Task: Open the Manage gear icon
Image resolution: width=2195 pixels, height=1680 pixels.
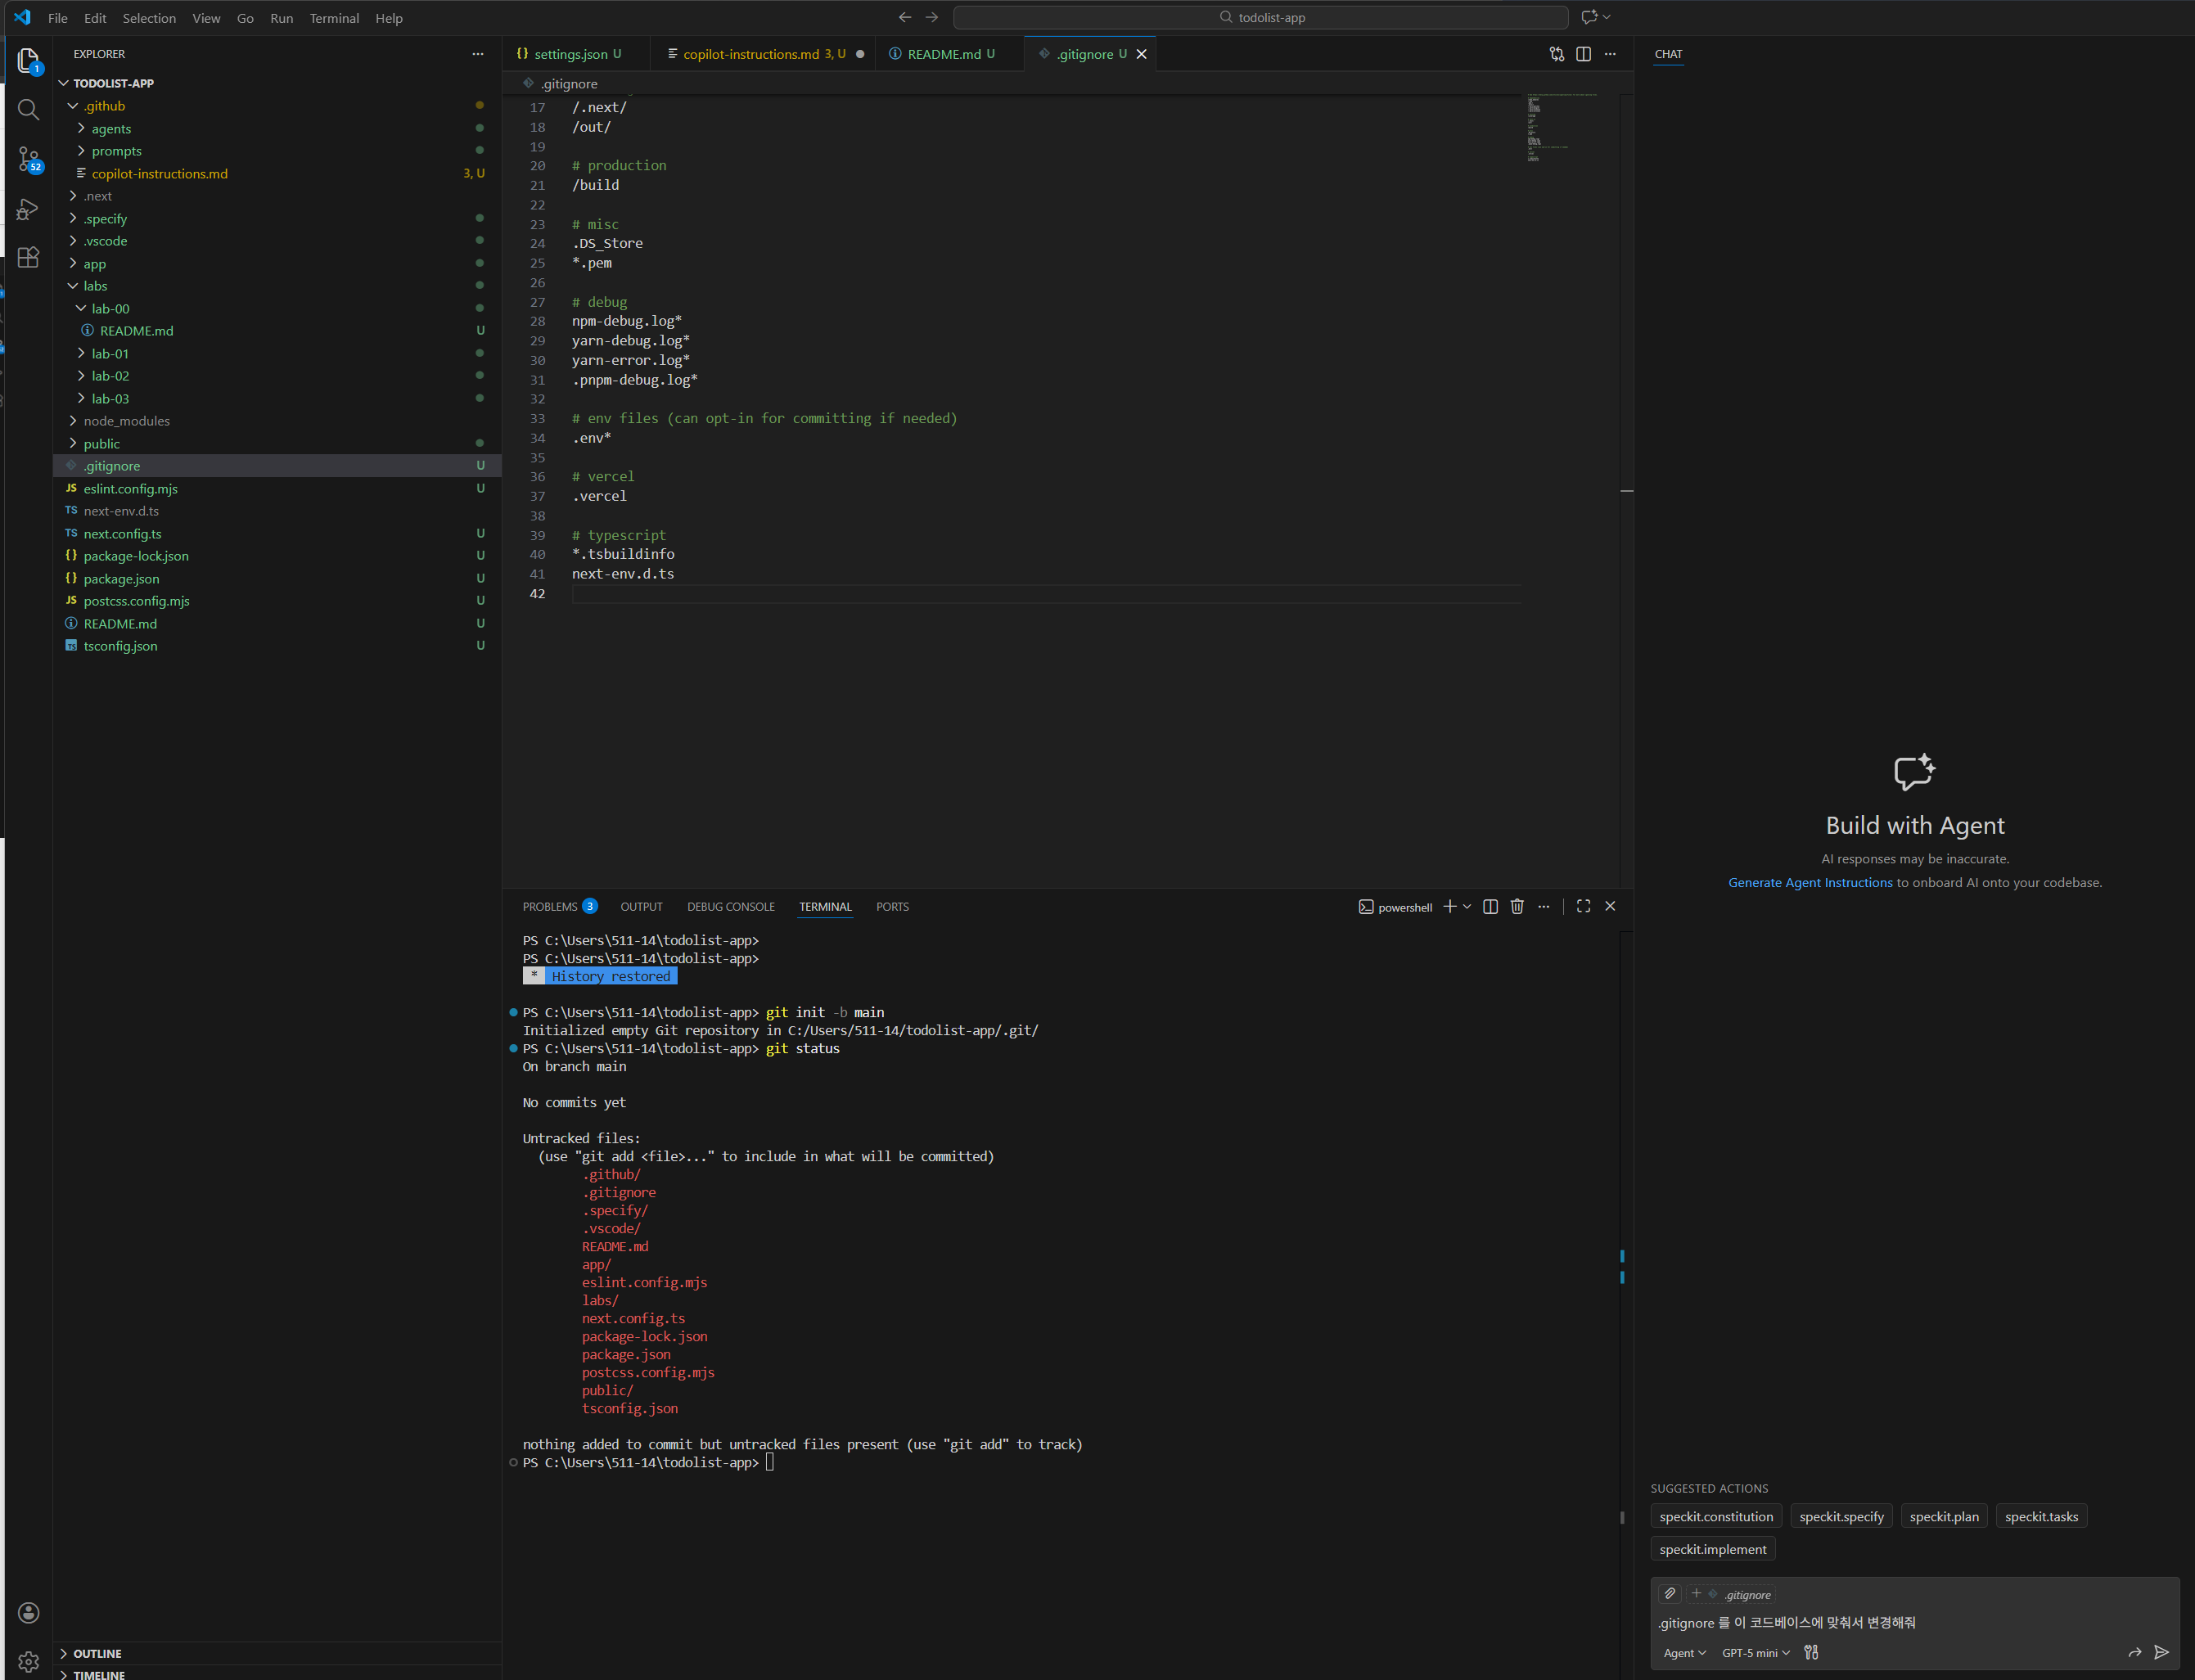Action: click(28, 1662)
